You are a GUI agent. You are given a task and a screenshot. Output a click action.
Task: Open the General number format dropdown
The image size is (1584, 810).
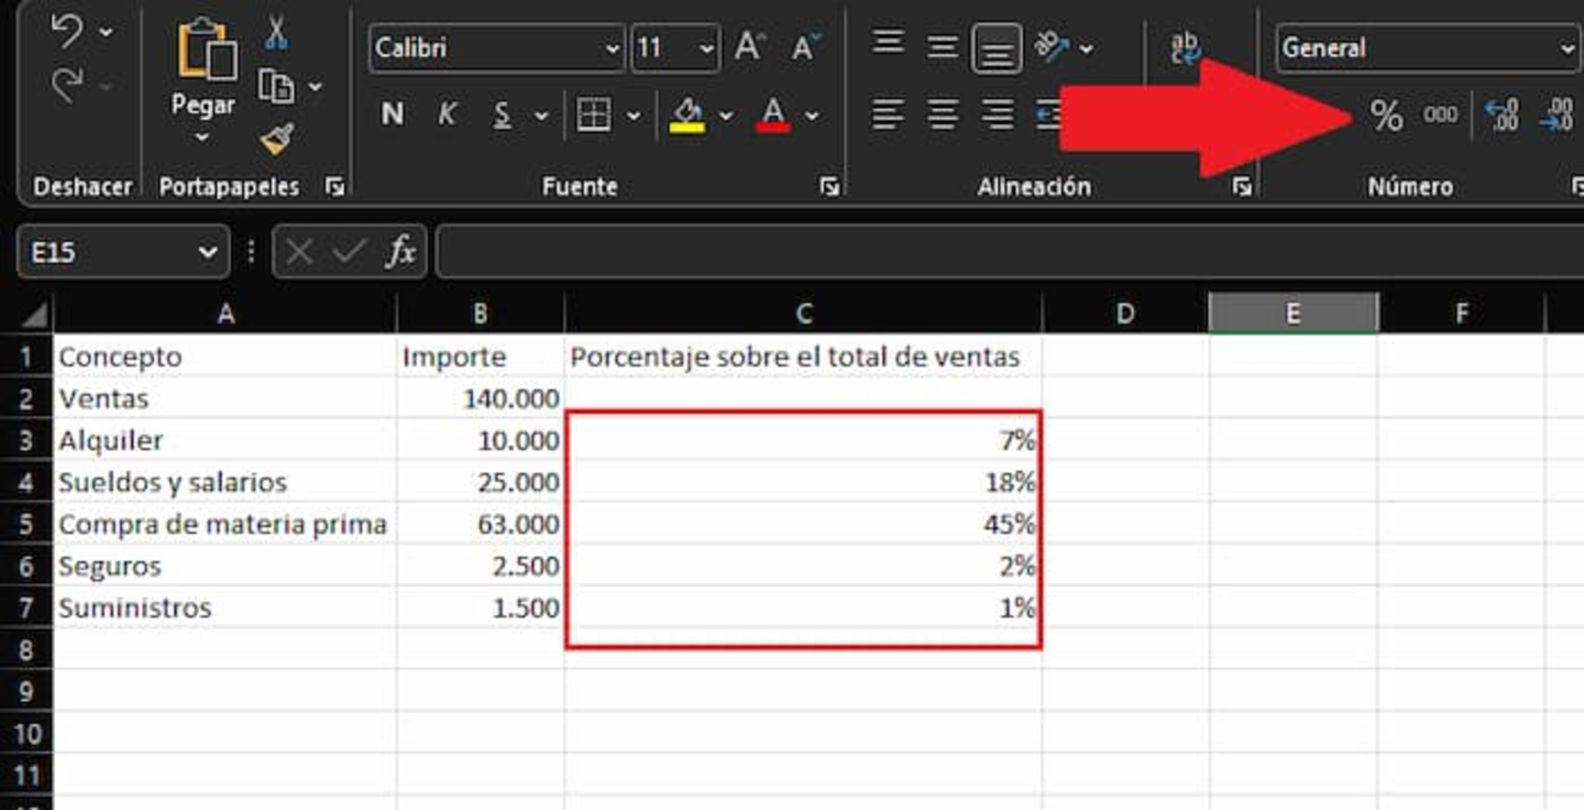(x=1566, y=48)
